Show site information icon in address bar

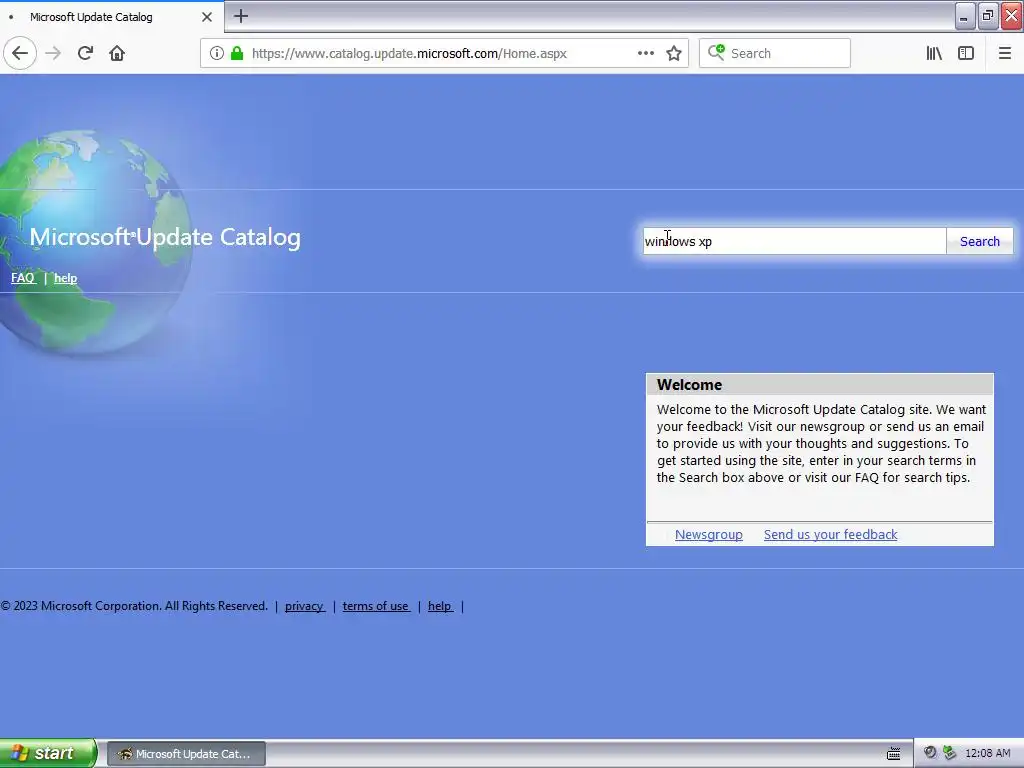point(217,54)
